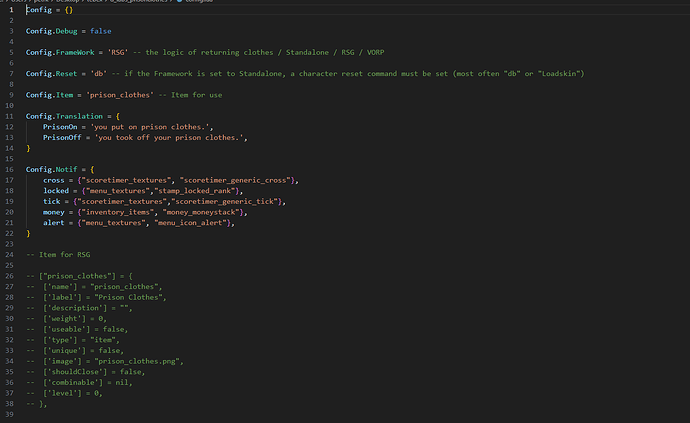This screenshot has height=423, width=690.
Task: Click the ['type'] = "item" line
Action: pyautogui.click(x=73, y=340)
